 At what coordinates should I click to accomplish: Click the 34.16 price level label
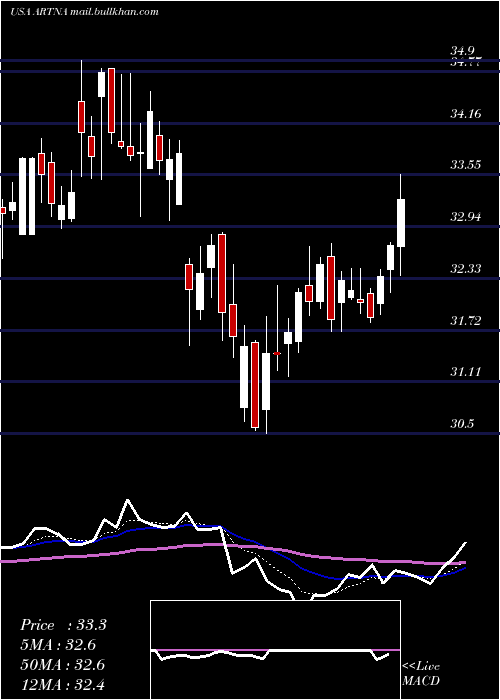tap(466, 114)
